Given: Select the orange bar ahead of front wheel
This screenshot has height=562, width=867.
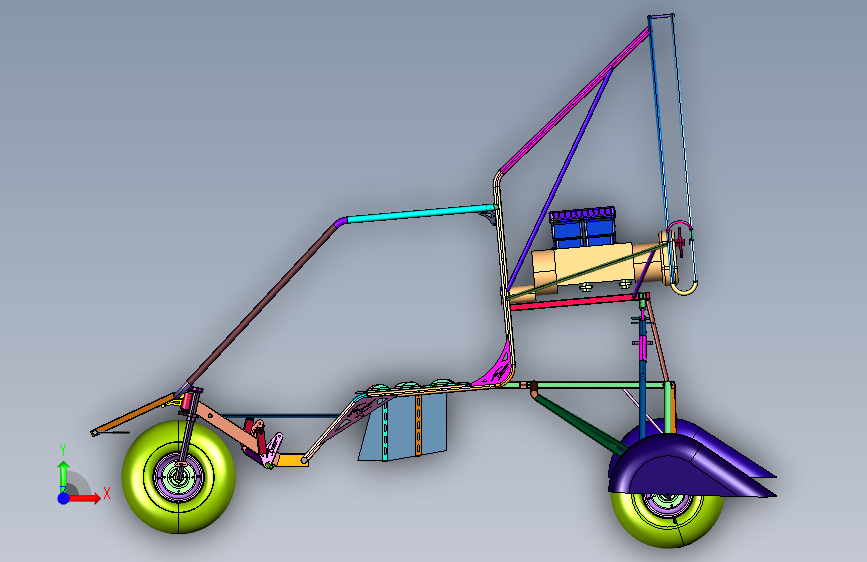Looking at the screenshot, I should tap(134, 414).
